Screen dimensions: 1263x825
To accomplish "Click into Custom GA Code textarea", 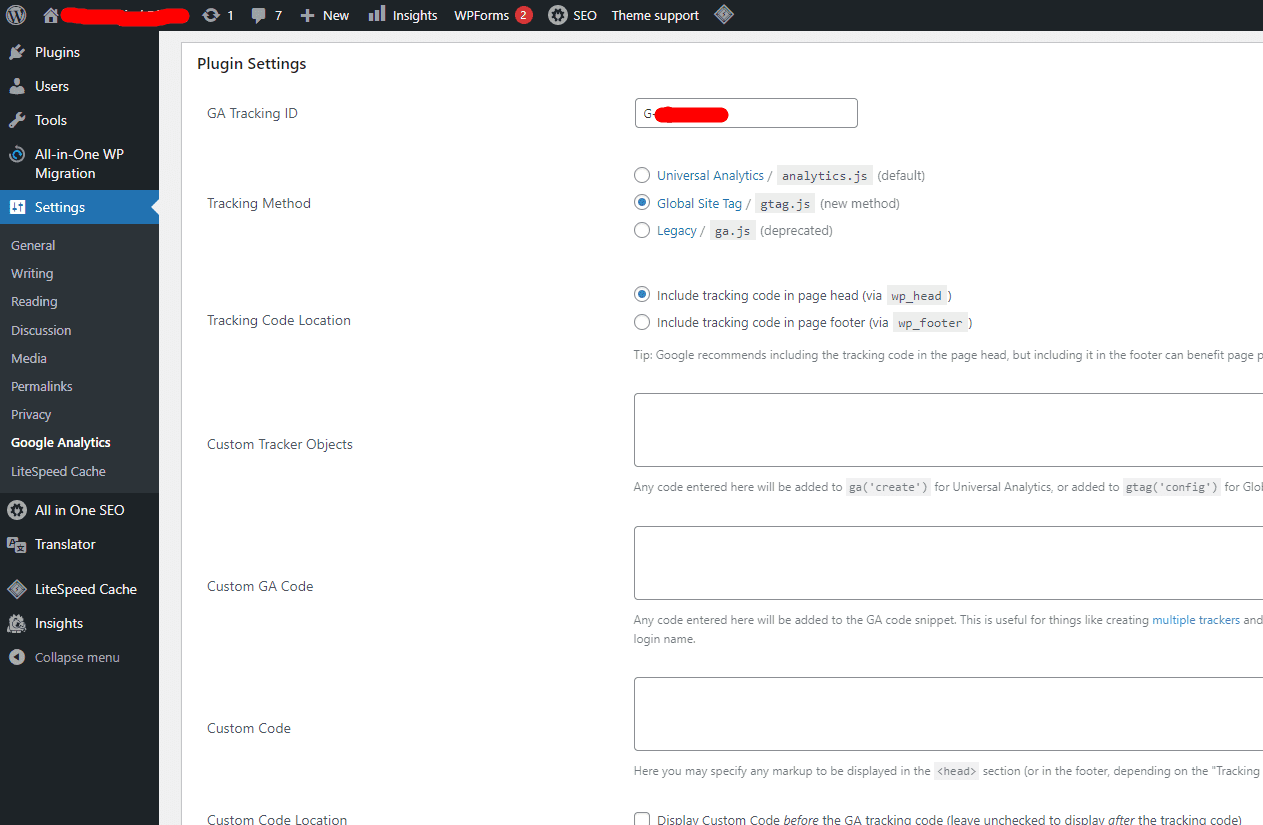I will (948, 563).
